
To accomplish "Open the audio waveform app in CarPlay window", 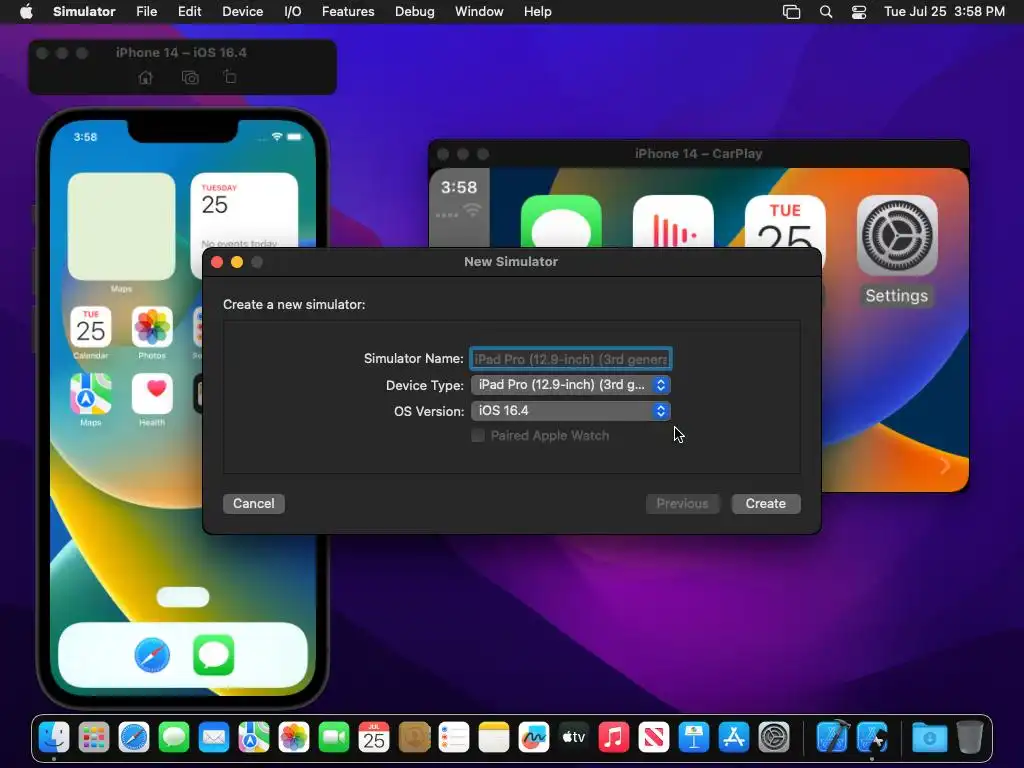I will (673, 221).
